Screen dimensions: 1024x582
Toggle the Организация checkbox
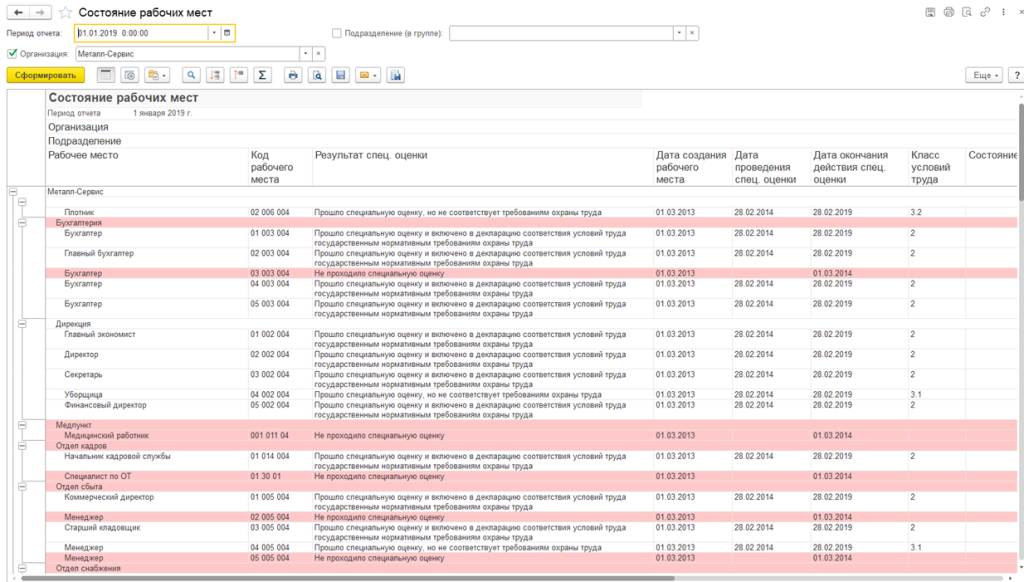click(12, 54)
